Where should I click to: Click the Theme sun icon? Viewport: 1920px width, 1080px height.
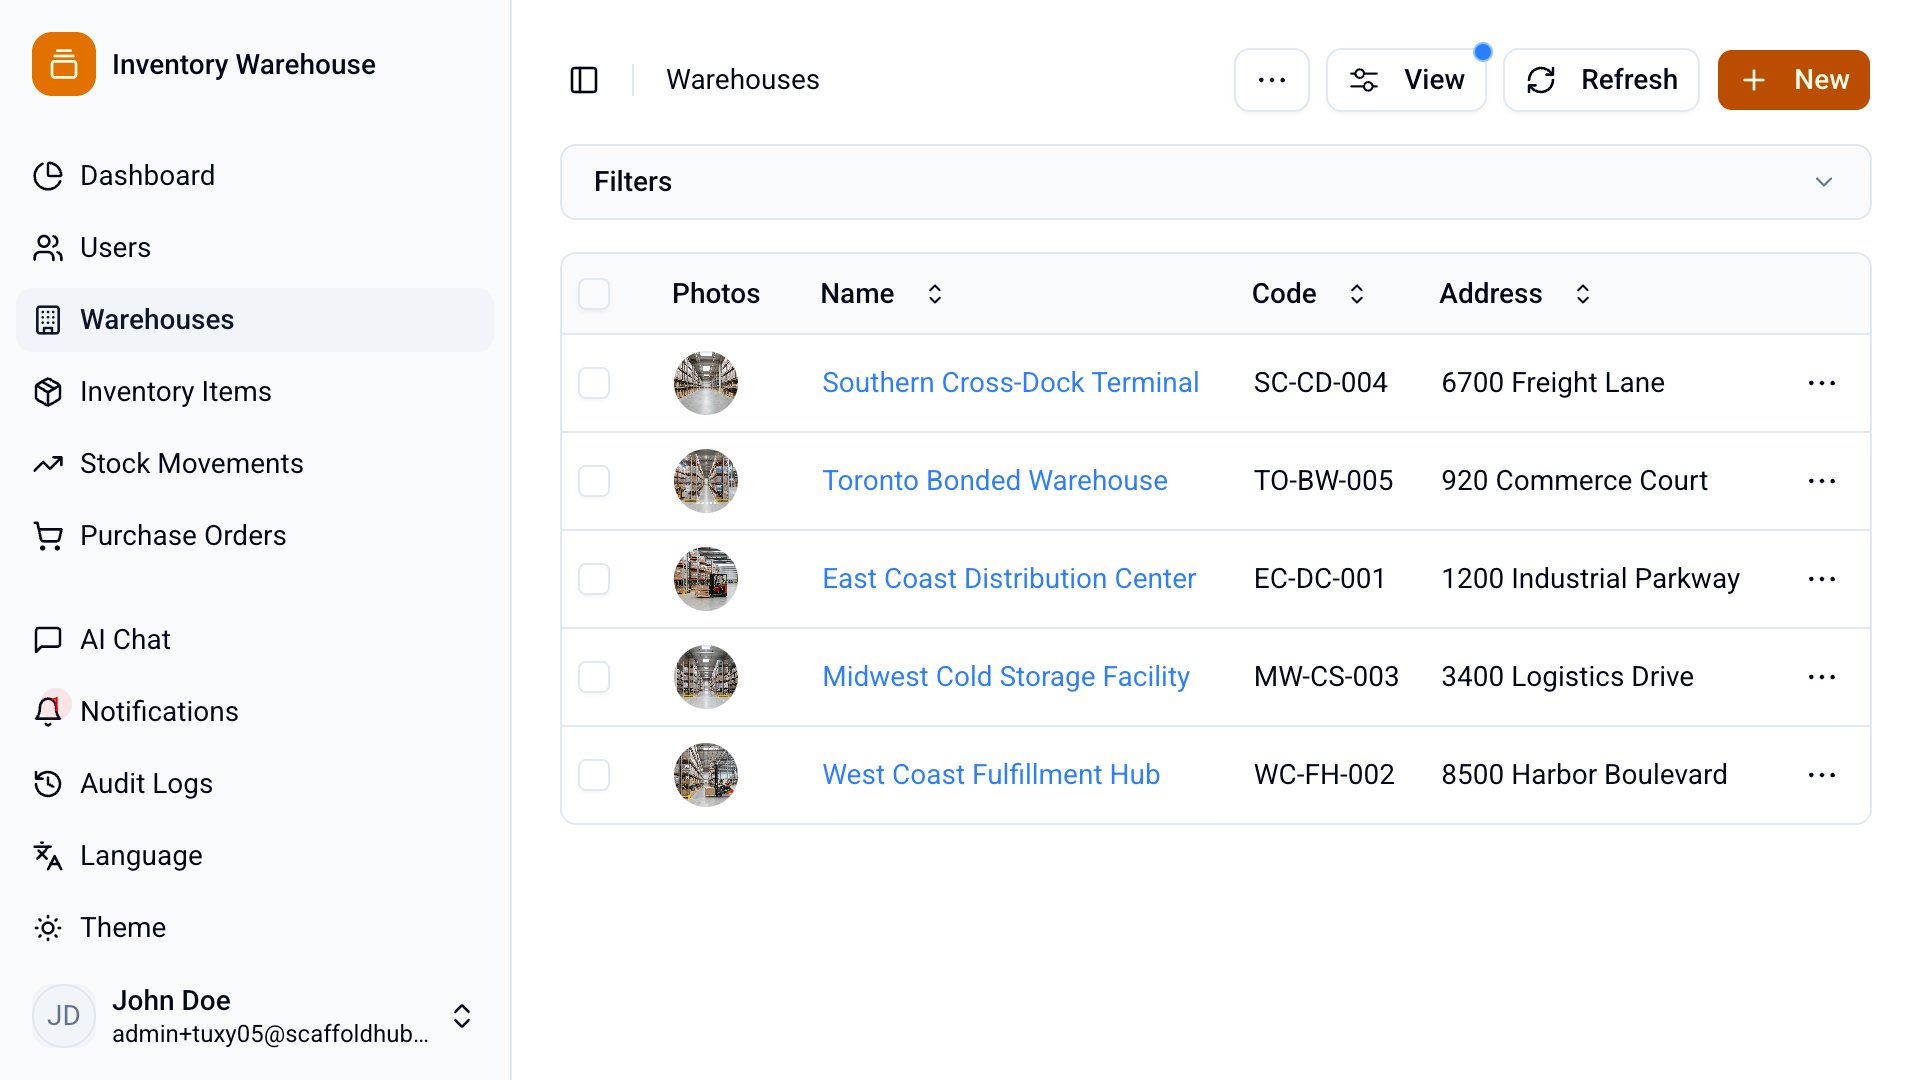[x=48, y=927]
